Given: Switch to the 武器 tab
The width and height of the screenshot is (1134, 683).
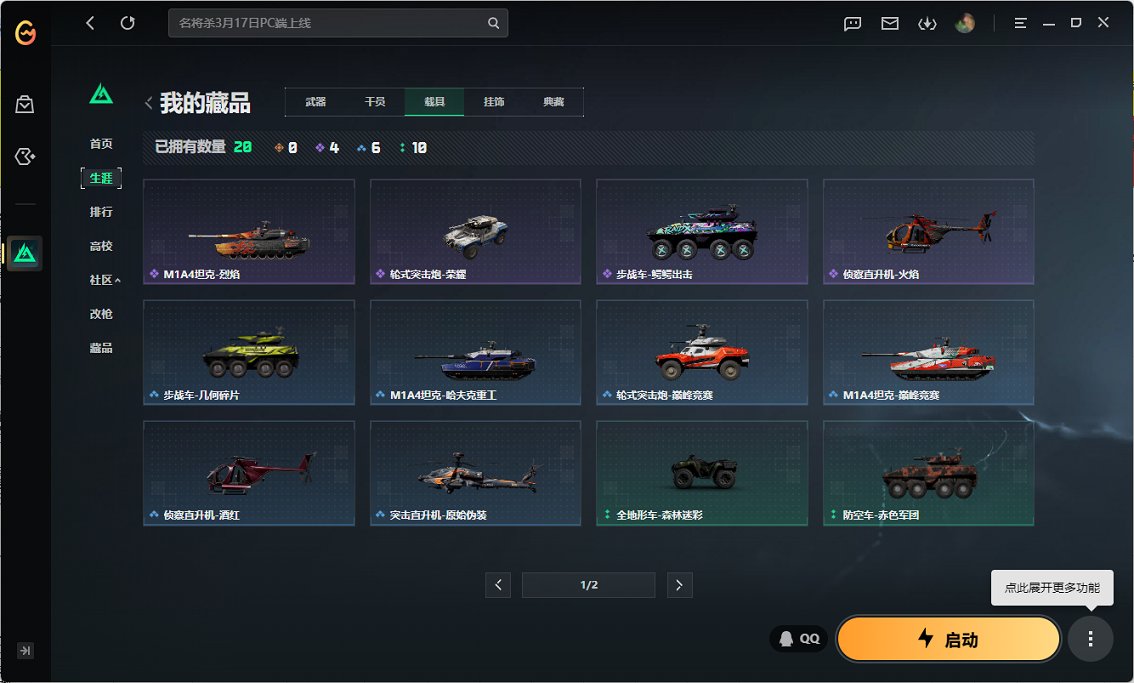Looking at the screenshot, I should tap(315, 102).
